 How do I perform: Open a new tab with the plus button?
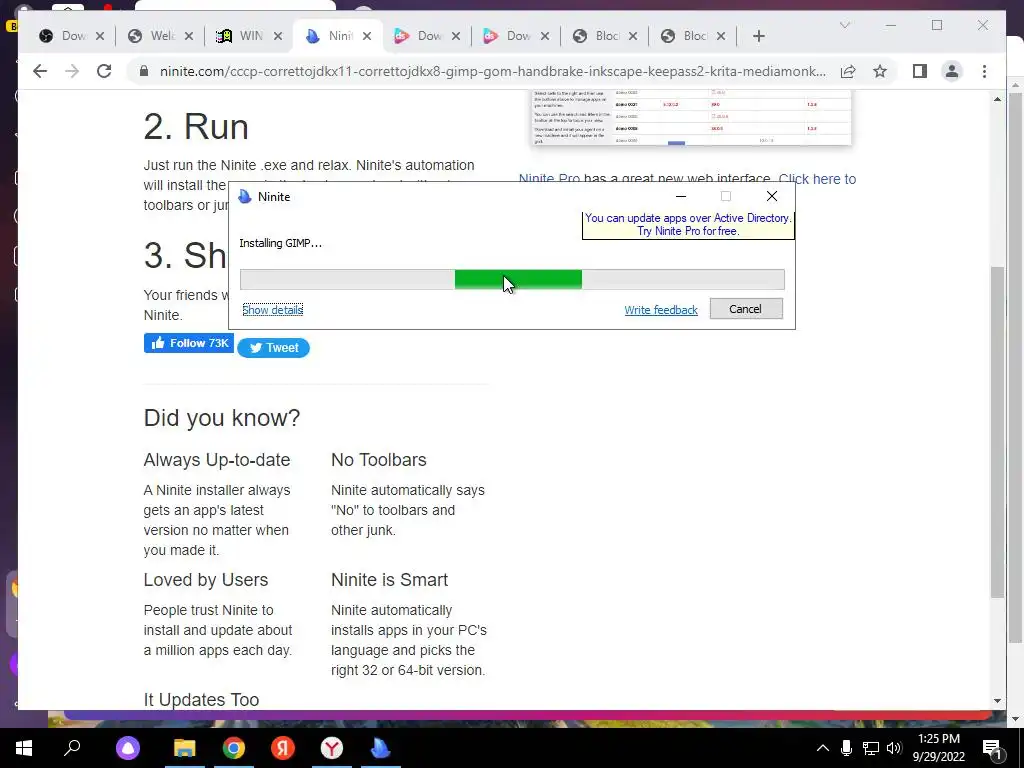tap(758, 36)
